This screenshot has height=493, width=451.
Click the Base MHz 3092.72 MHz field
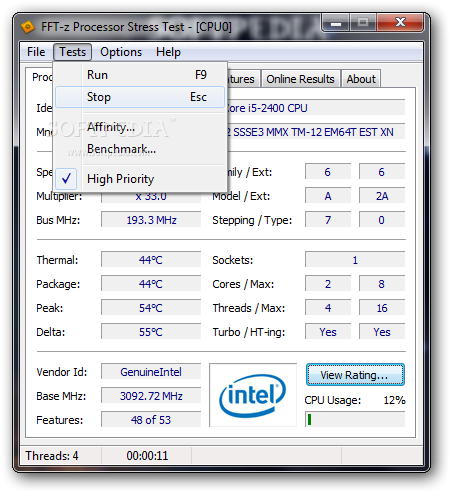click(x=151, y=396)
